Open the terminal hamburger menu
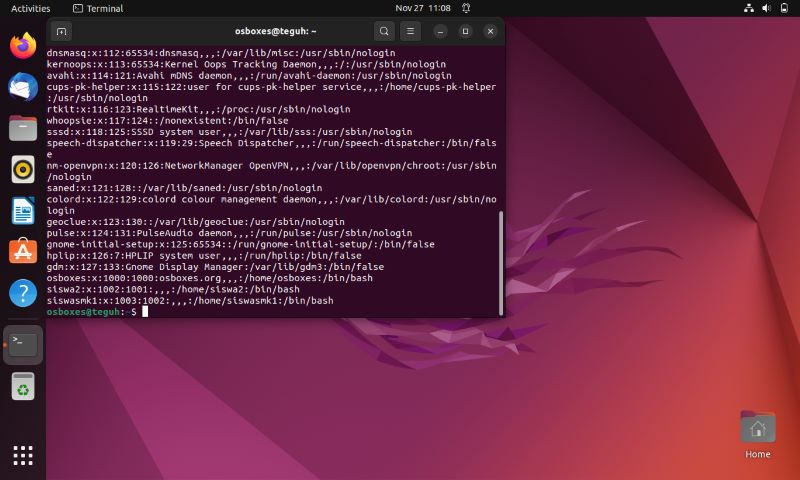 pos(410,32)
